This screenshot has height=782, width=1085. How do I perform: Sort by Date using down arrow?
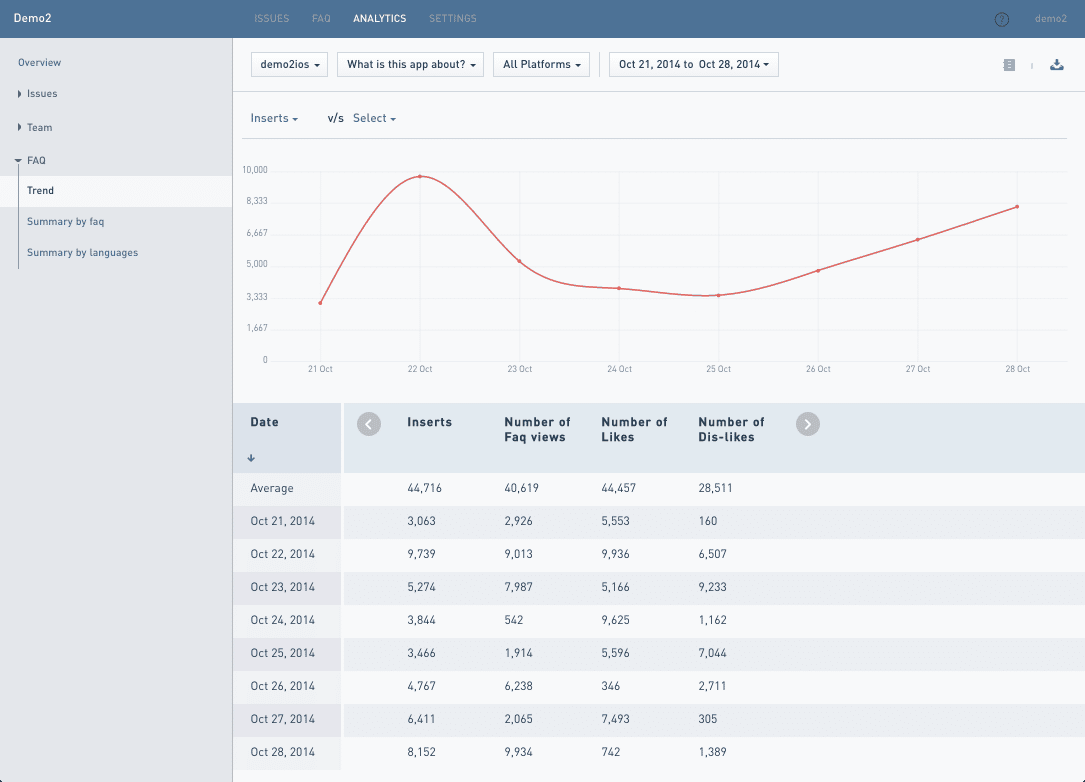[251, 458]
